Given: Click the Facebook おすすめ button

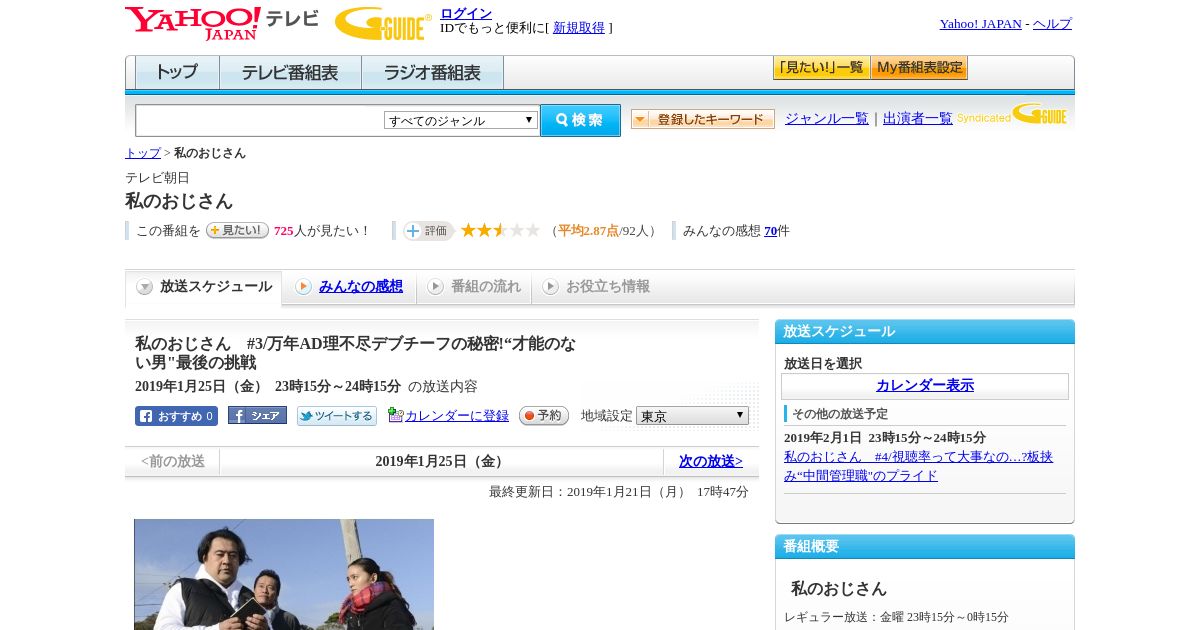Looking at the screenshot, I should [x=176, y=416].
